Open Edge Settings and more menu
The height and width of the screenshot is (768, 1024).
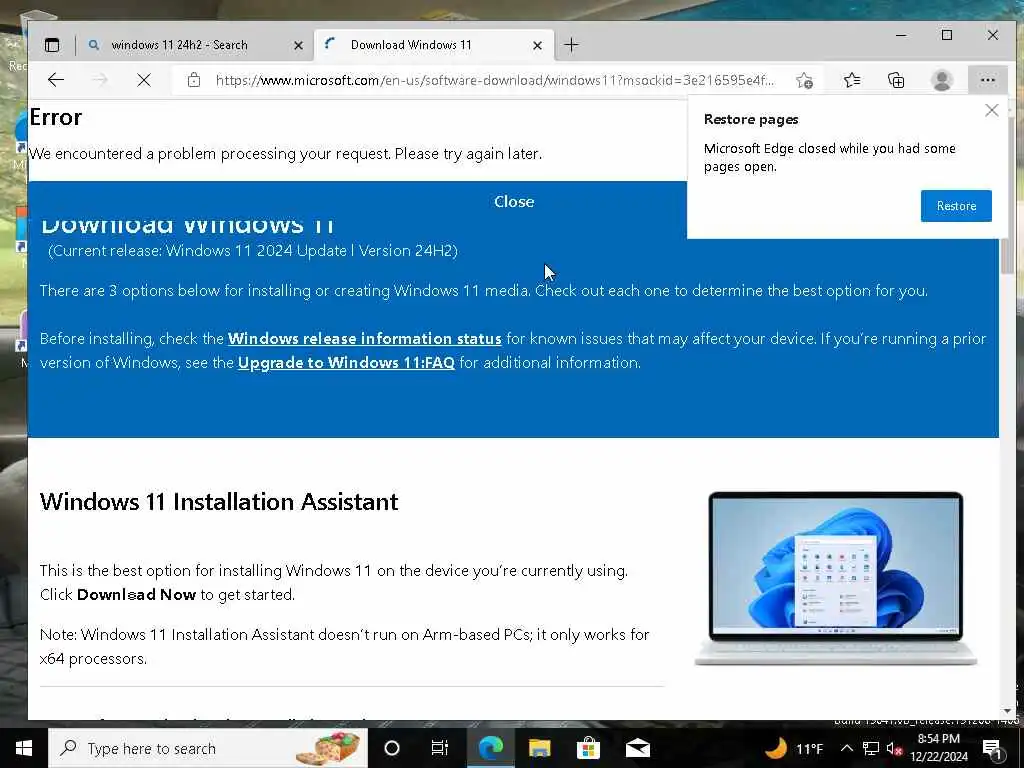tap(987, 80)
